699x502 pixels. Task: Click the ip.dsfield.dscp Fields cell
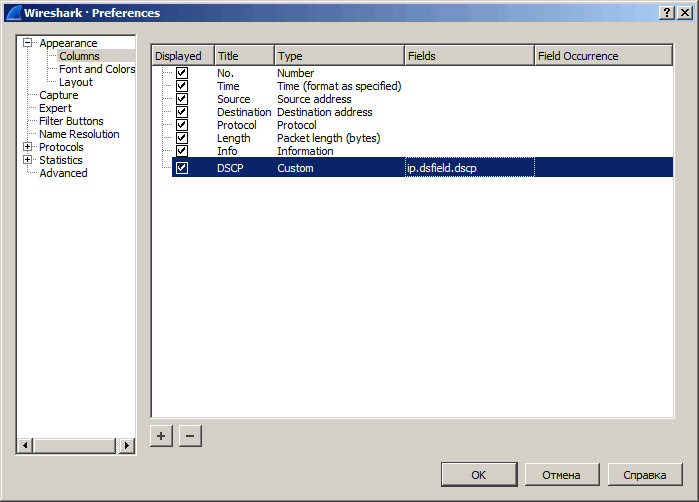469,168
